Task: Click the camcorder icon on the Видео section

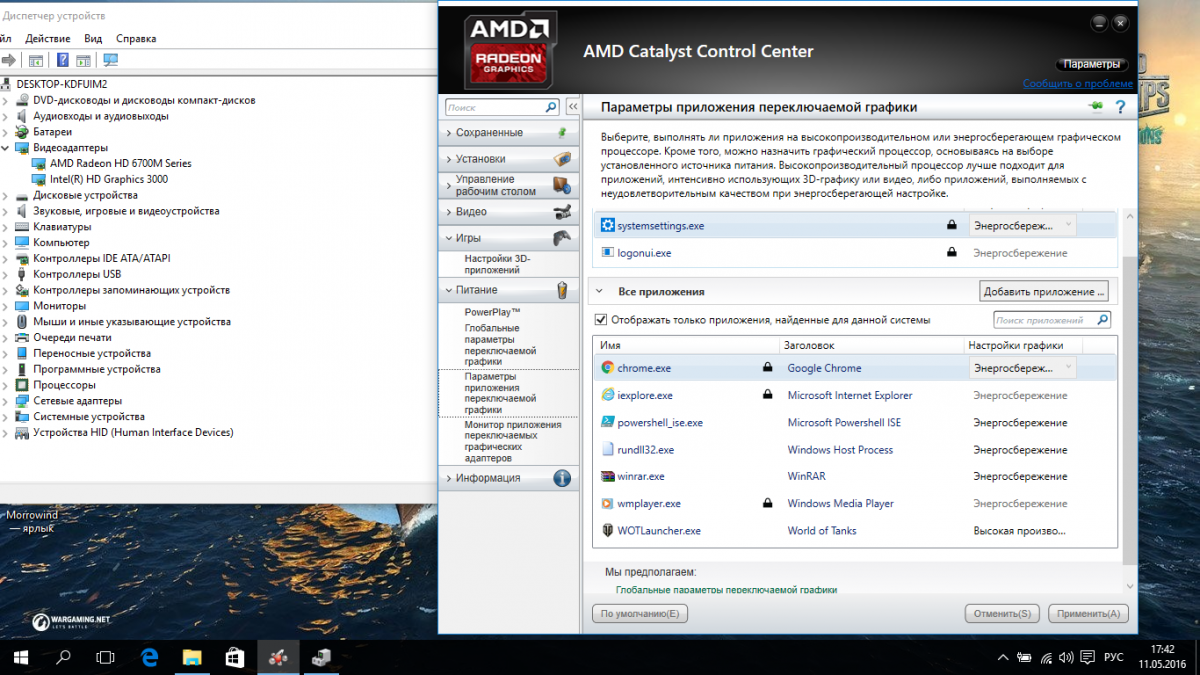Action: coord(562,212)
